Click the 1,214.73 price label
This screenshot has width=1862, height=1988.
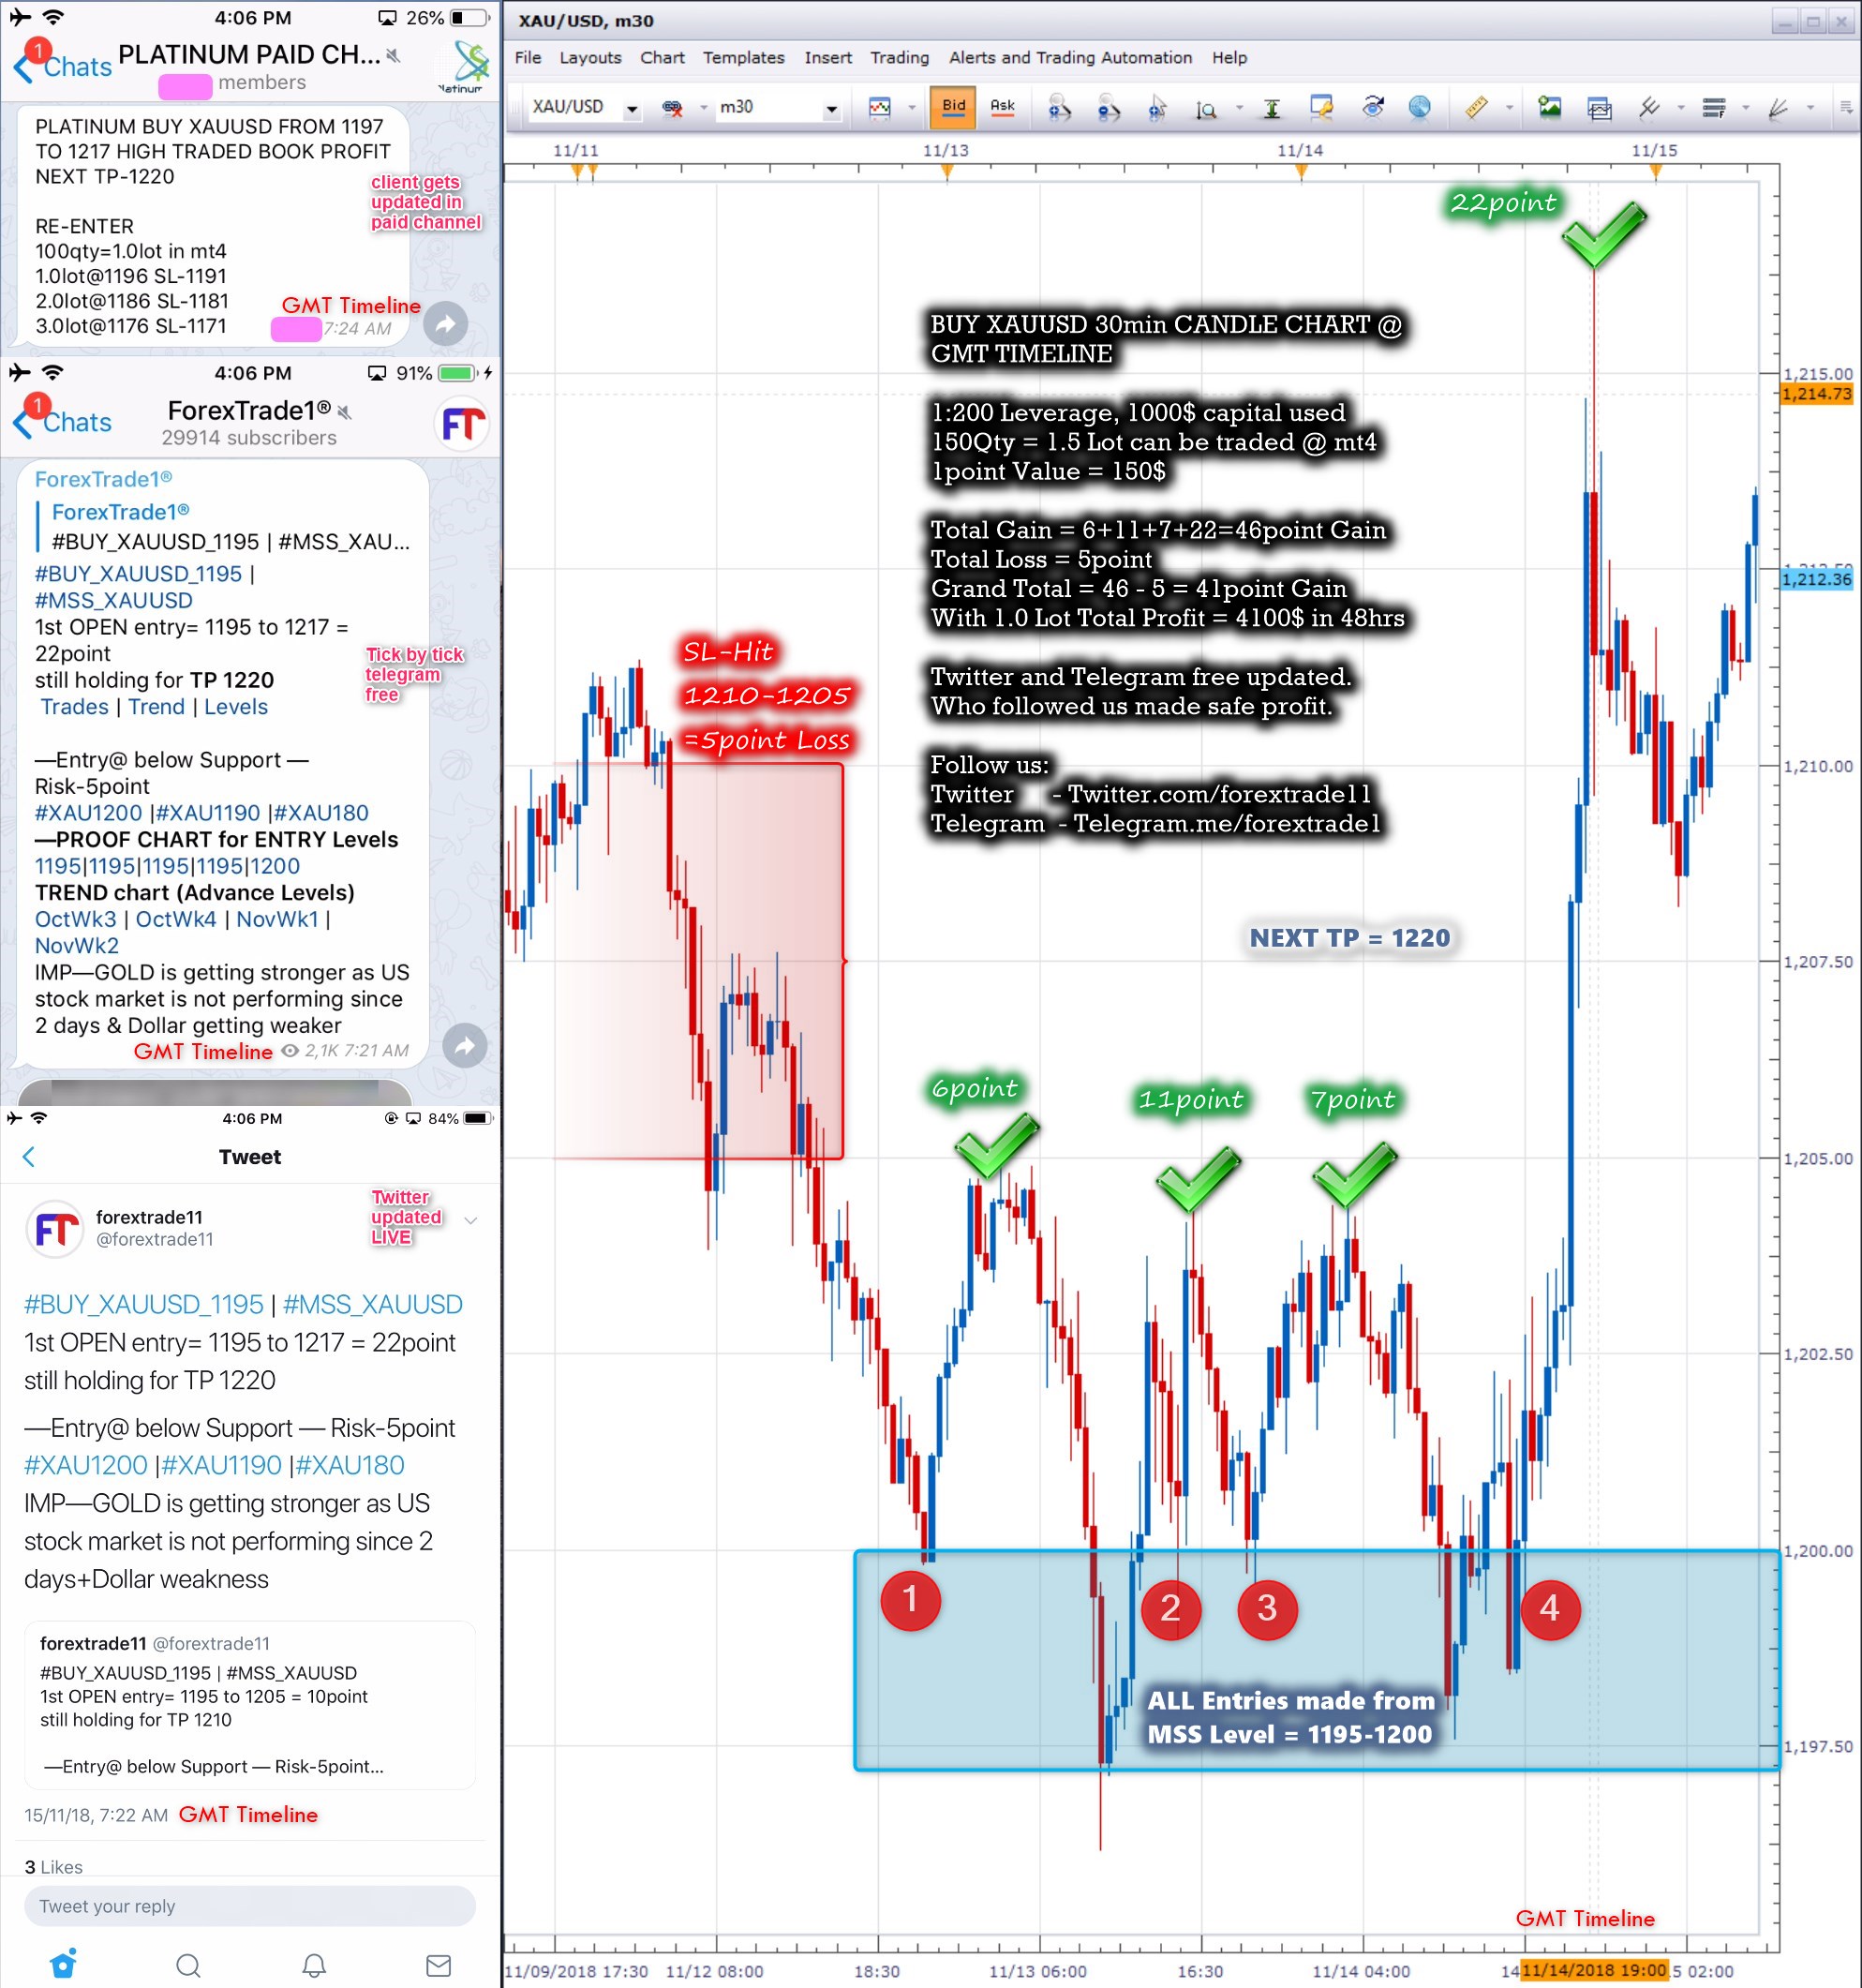(x=1817, y=394)
